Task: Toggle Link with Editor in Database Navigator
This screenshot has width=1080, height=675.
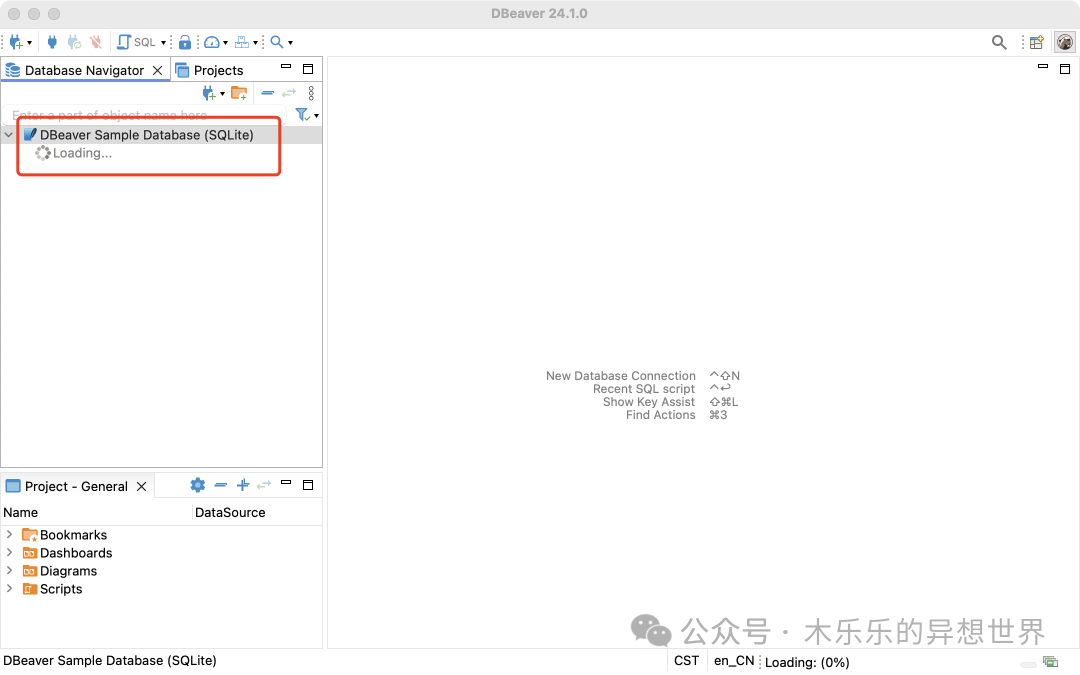Action: pyautogui.click(x=289, y=93)
